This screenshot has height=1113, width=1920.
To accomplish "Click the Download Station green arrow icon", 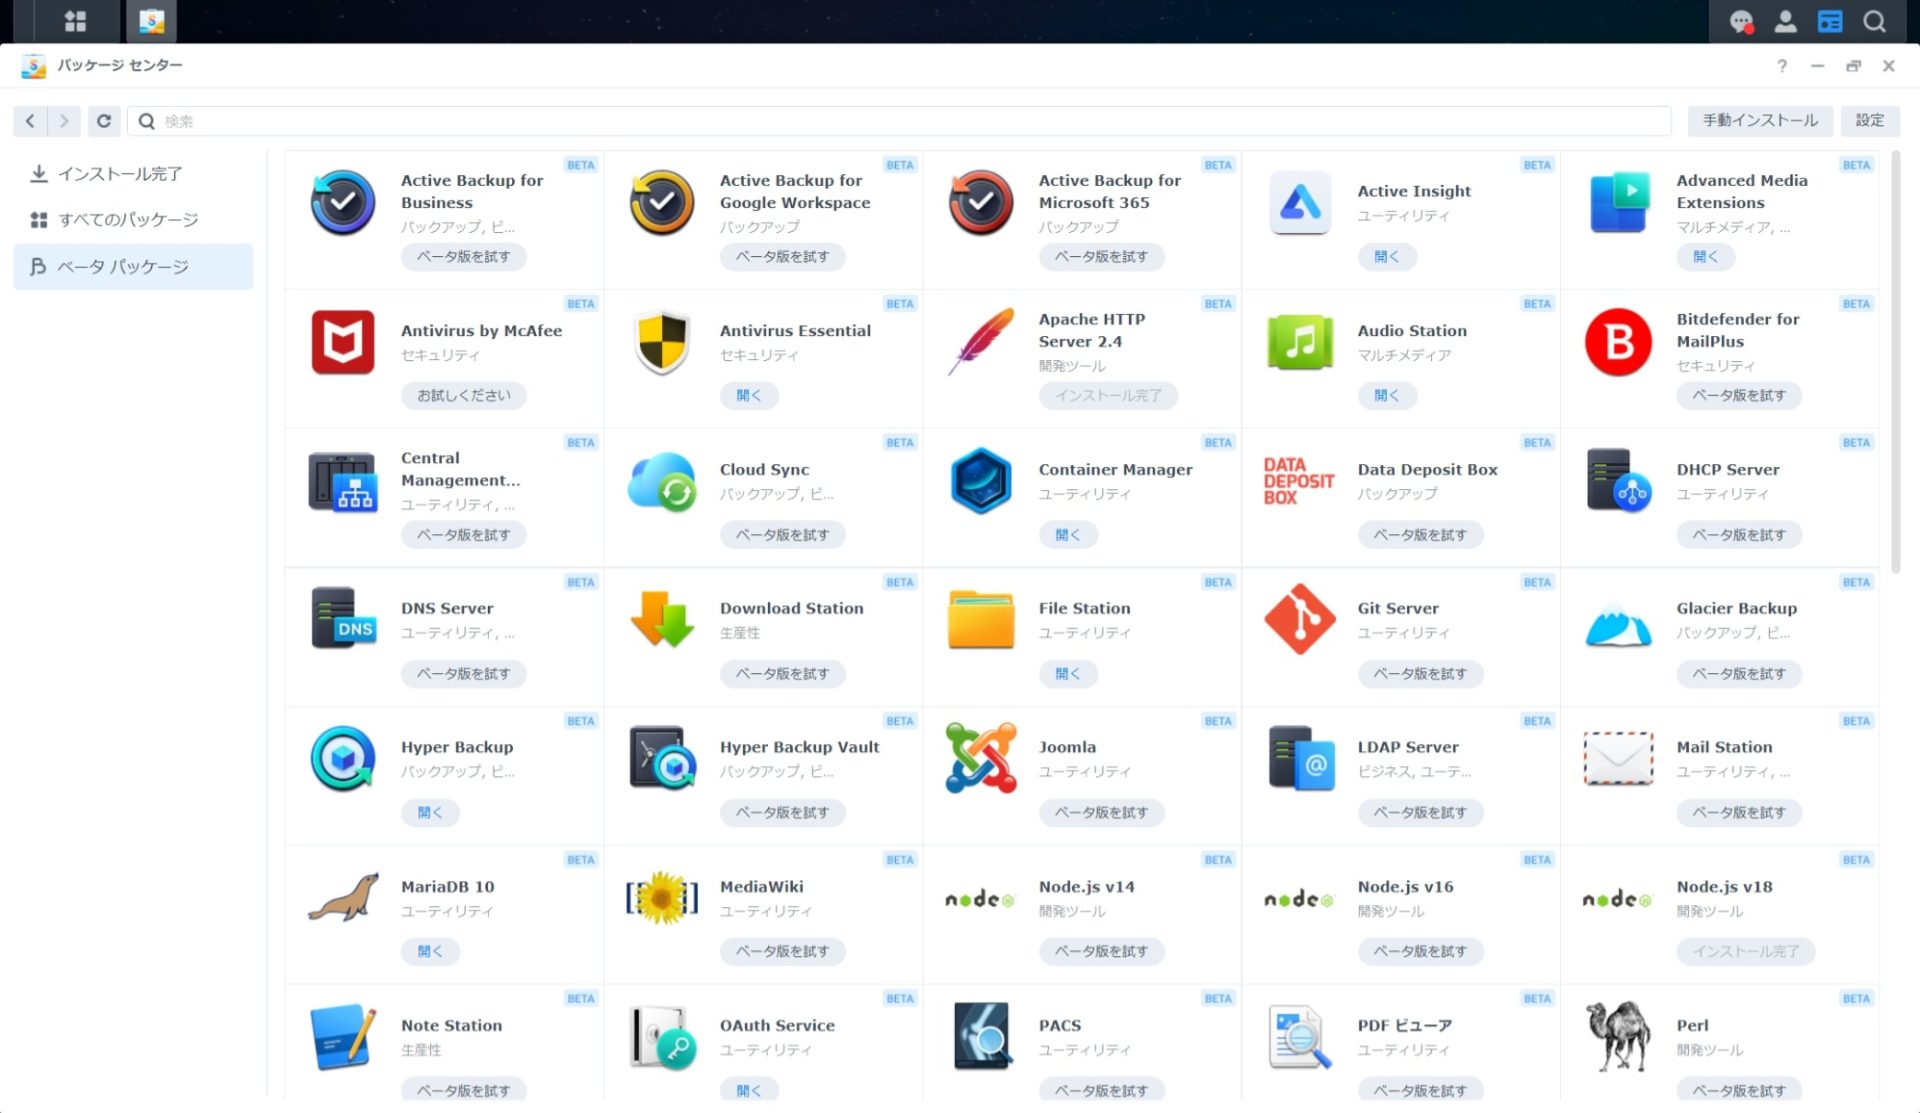I will click(661, 619).
